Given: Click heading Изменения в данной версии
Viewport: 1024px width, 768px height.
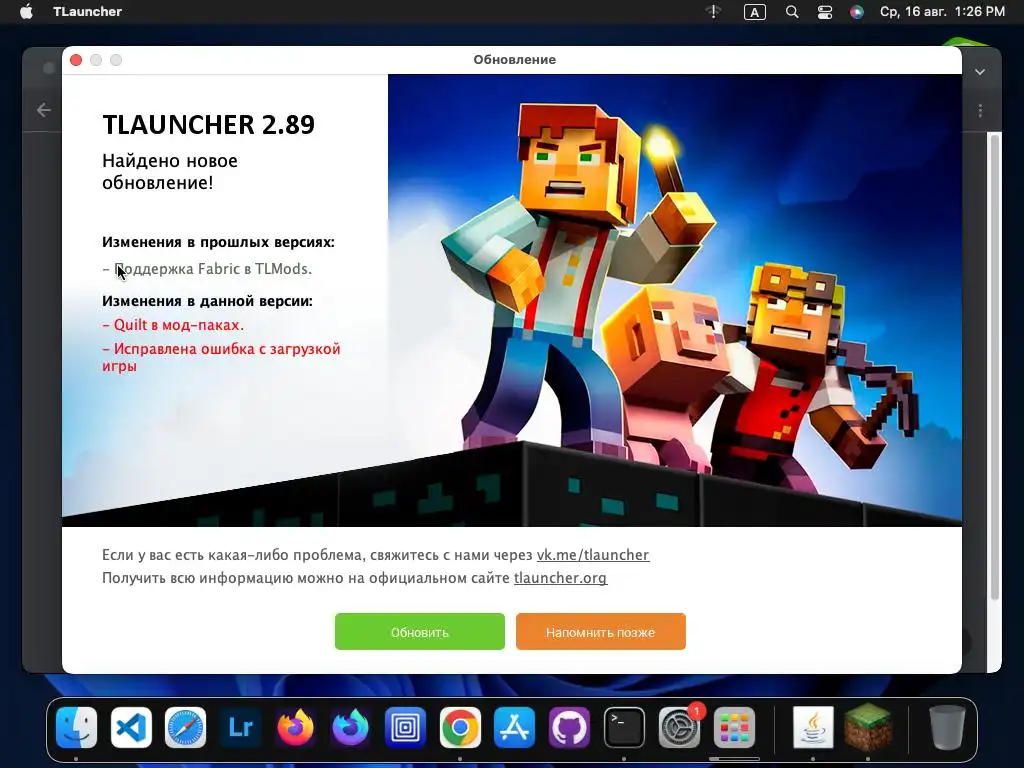Looking at the screenshot, I should [207, 301].
